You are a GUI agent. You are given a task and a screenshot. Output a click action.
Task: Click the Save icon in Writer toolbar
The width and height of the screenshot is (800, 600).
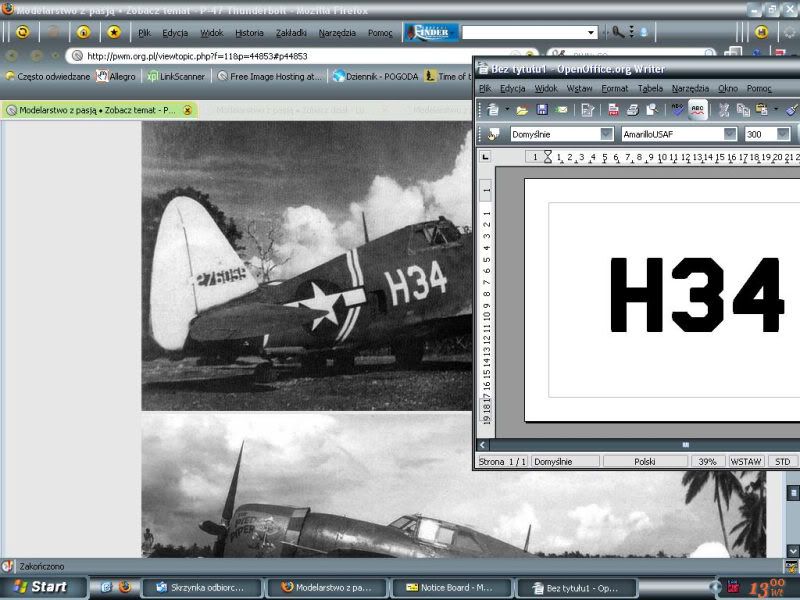pyautogui.click(x=542, y=109)
